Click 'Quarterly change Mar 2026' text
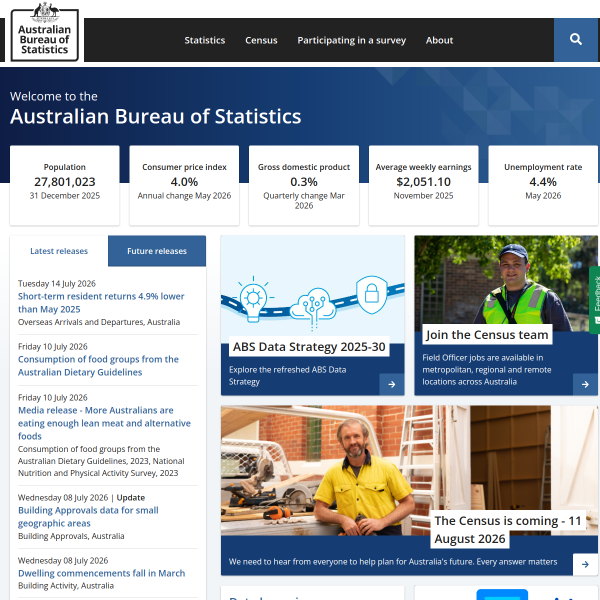This screenshot has height=600, width=600. (x=304, y=201)
